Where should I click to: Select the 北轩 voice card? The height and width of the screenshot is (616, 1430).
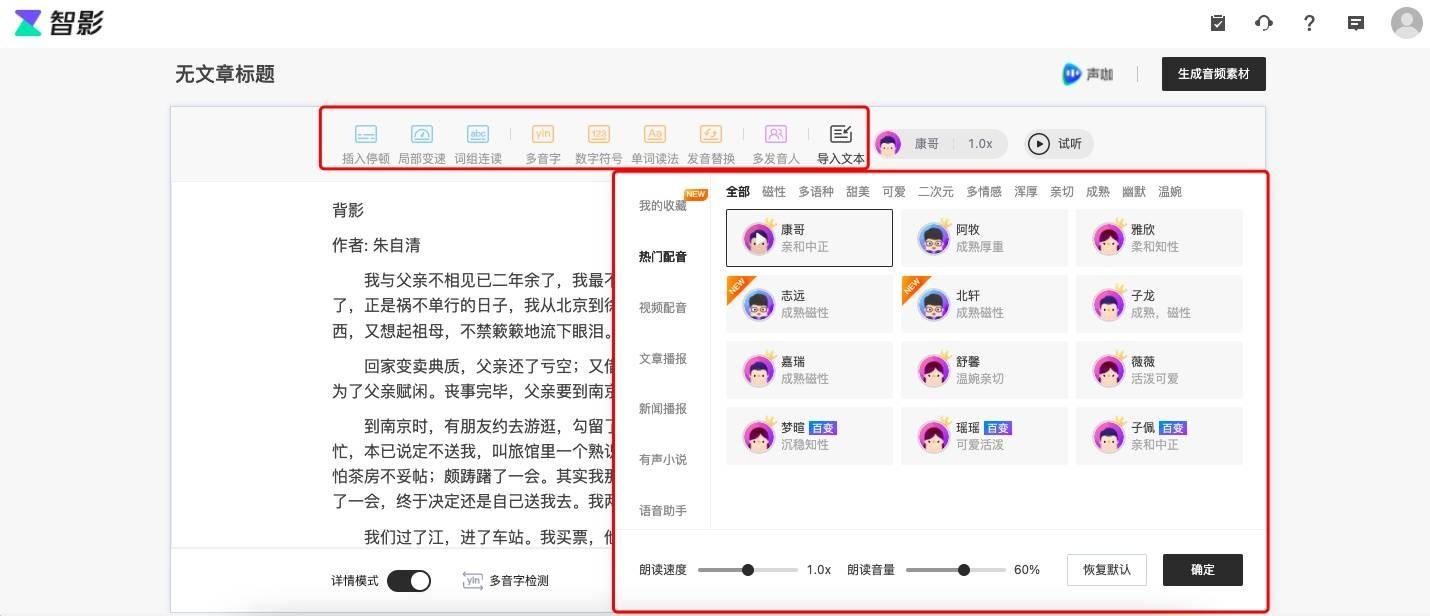[984, 304]
